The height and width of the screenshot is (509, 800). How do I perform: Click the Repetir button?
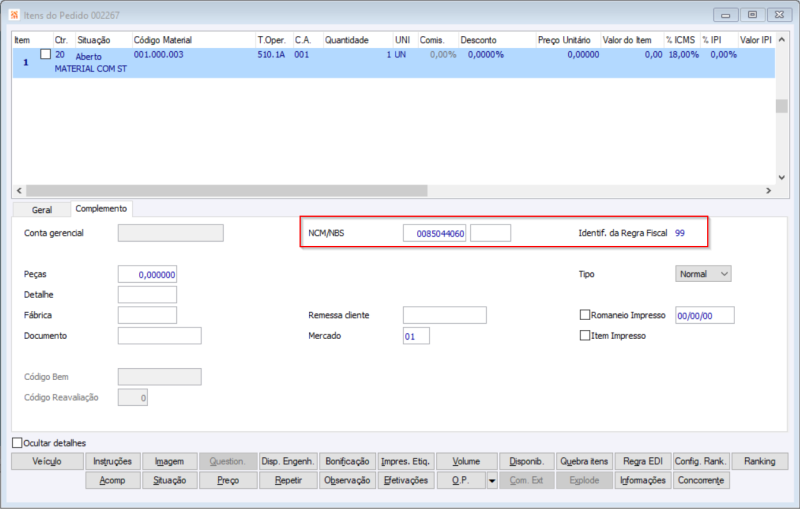tap(288, 480)
